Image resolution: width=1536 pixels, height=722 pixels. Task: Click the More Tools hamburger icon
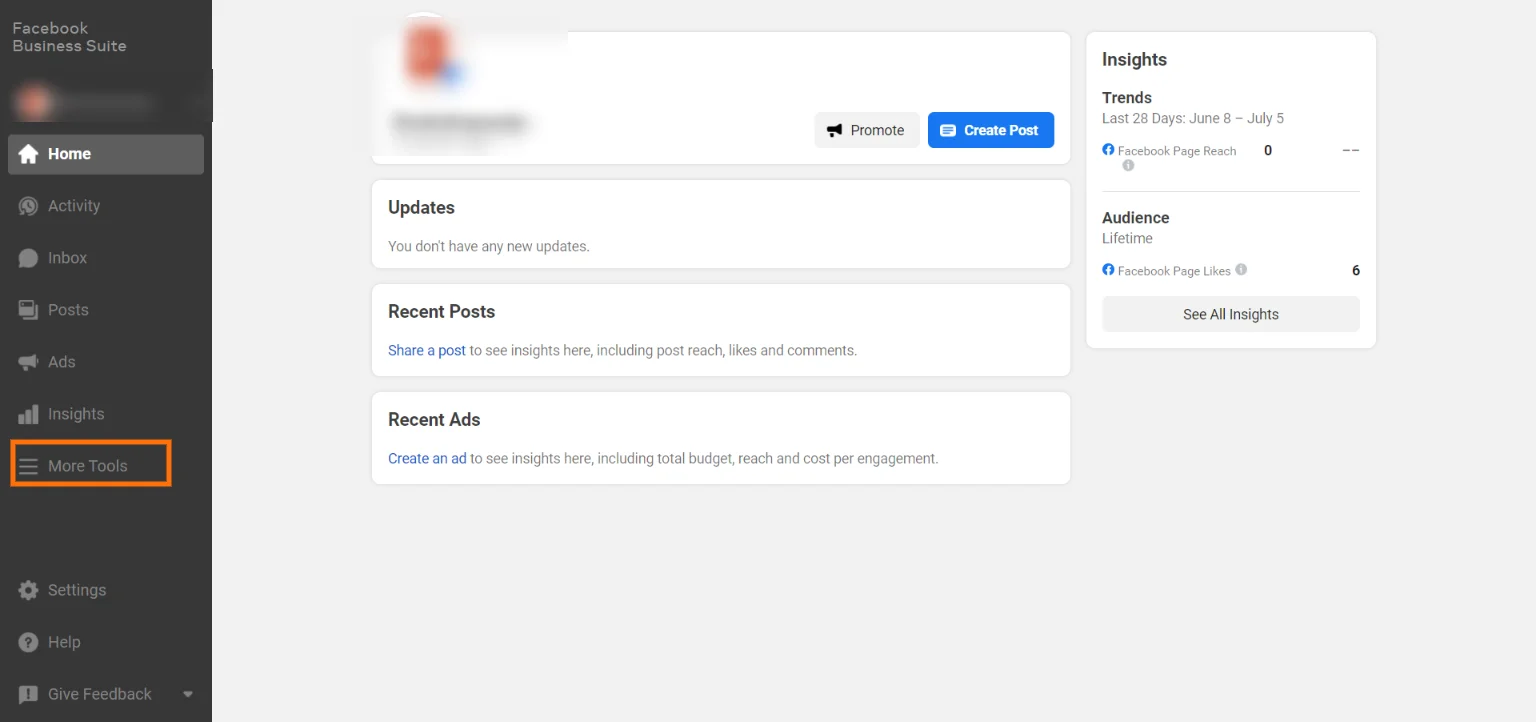pos(28,466)
